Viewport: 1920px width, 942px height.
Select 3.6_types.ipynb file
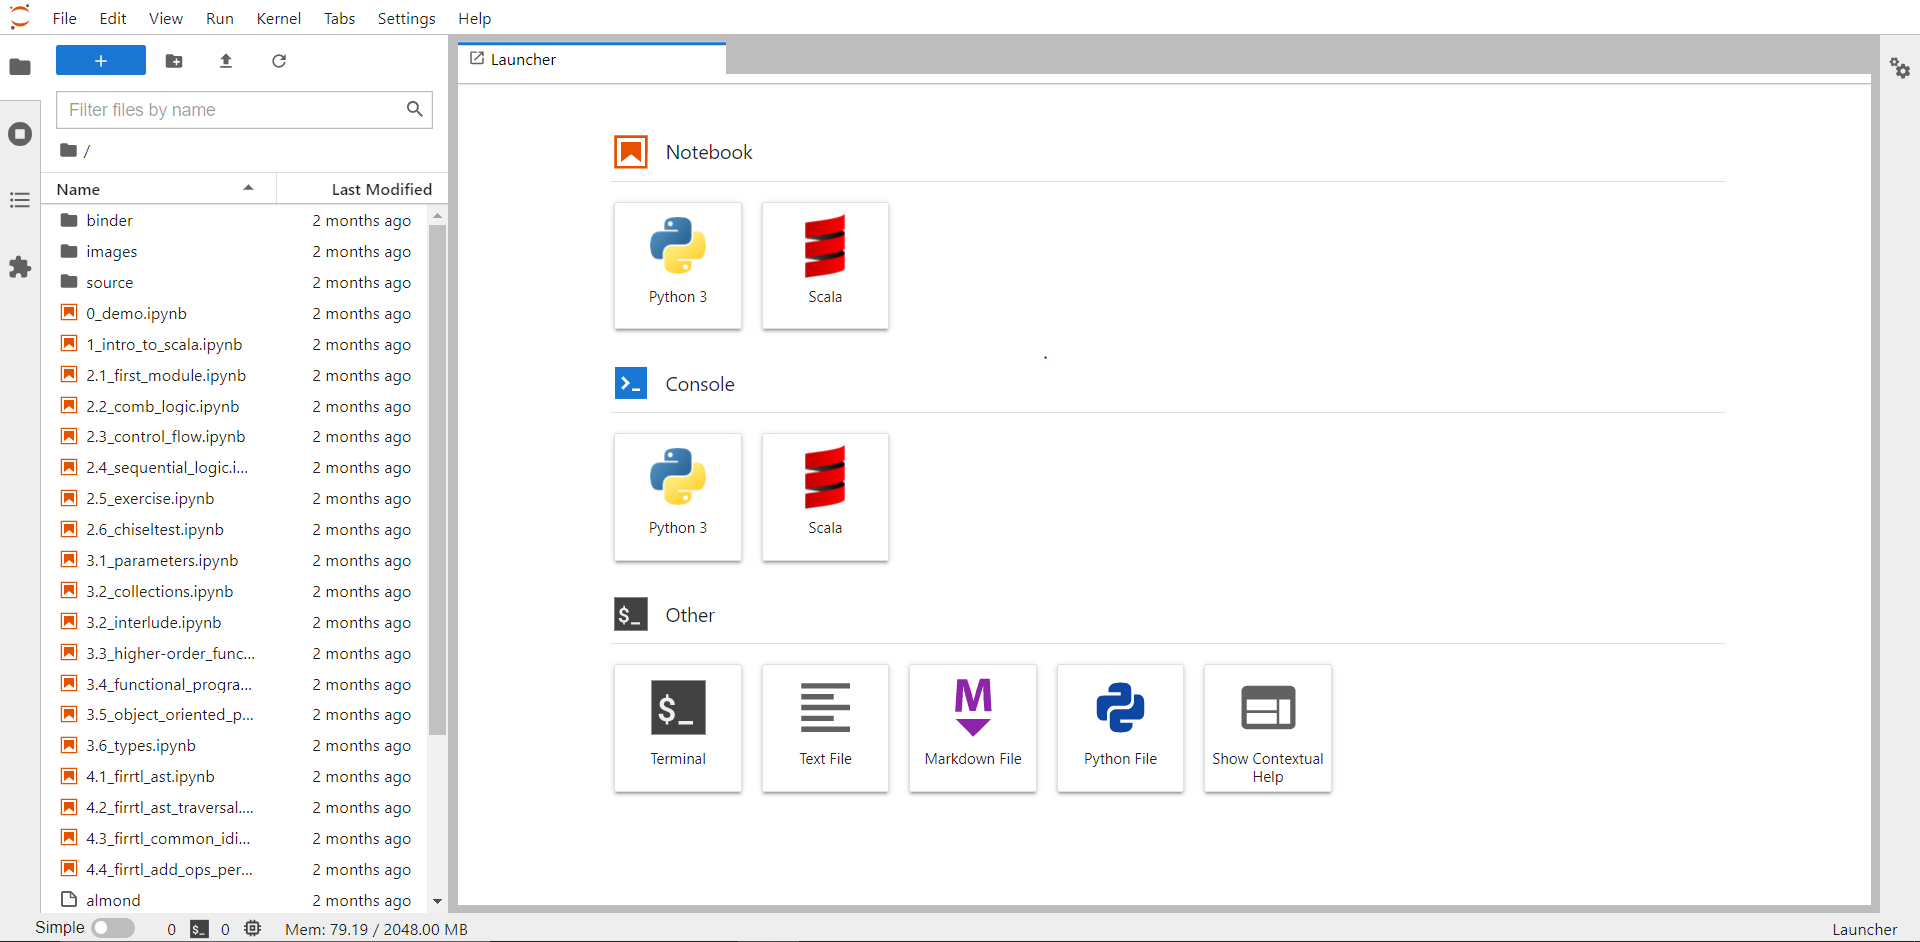click(235, 745)
